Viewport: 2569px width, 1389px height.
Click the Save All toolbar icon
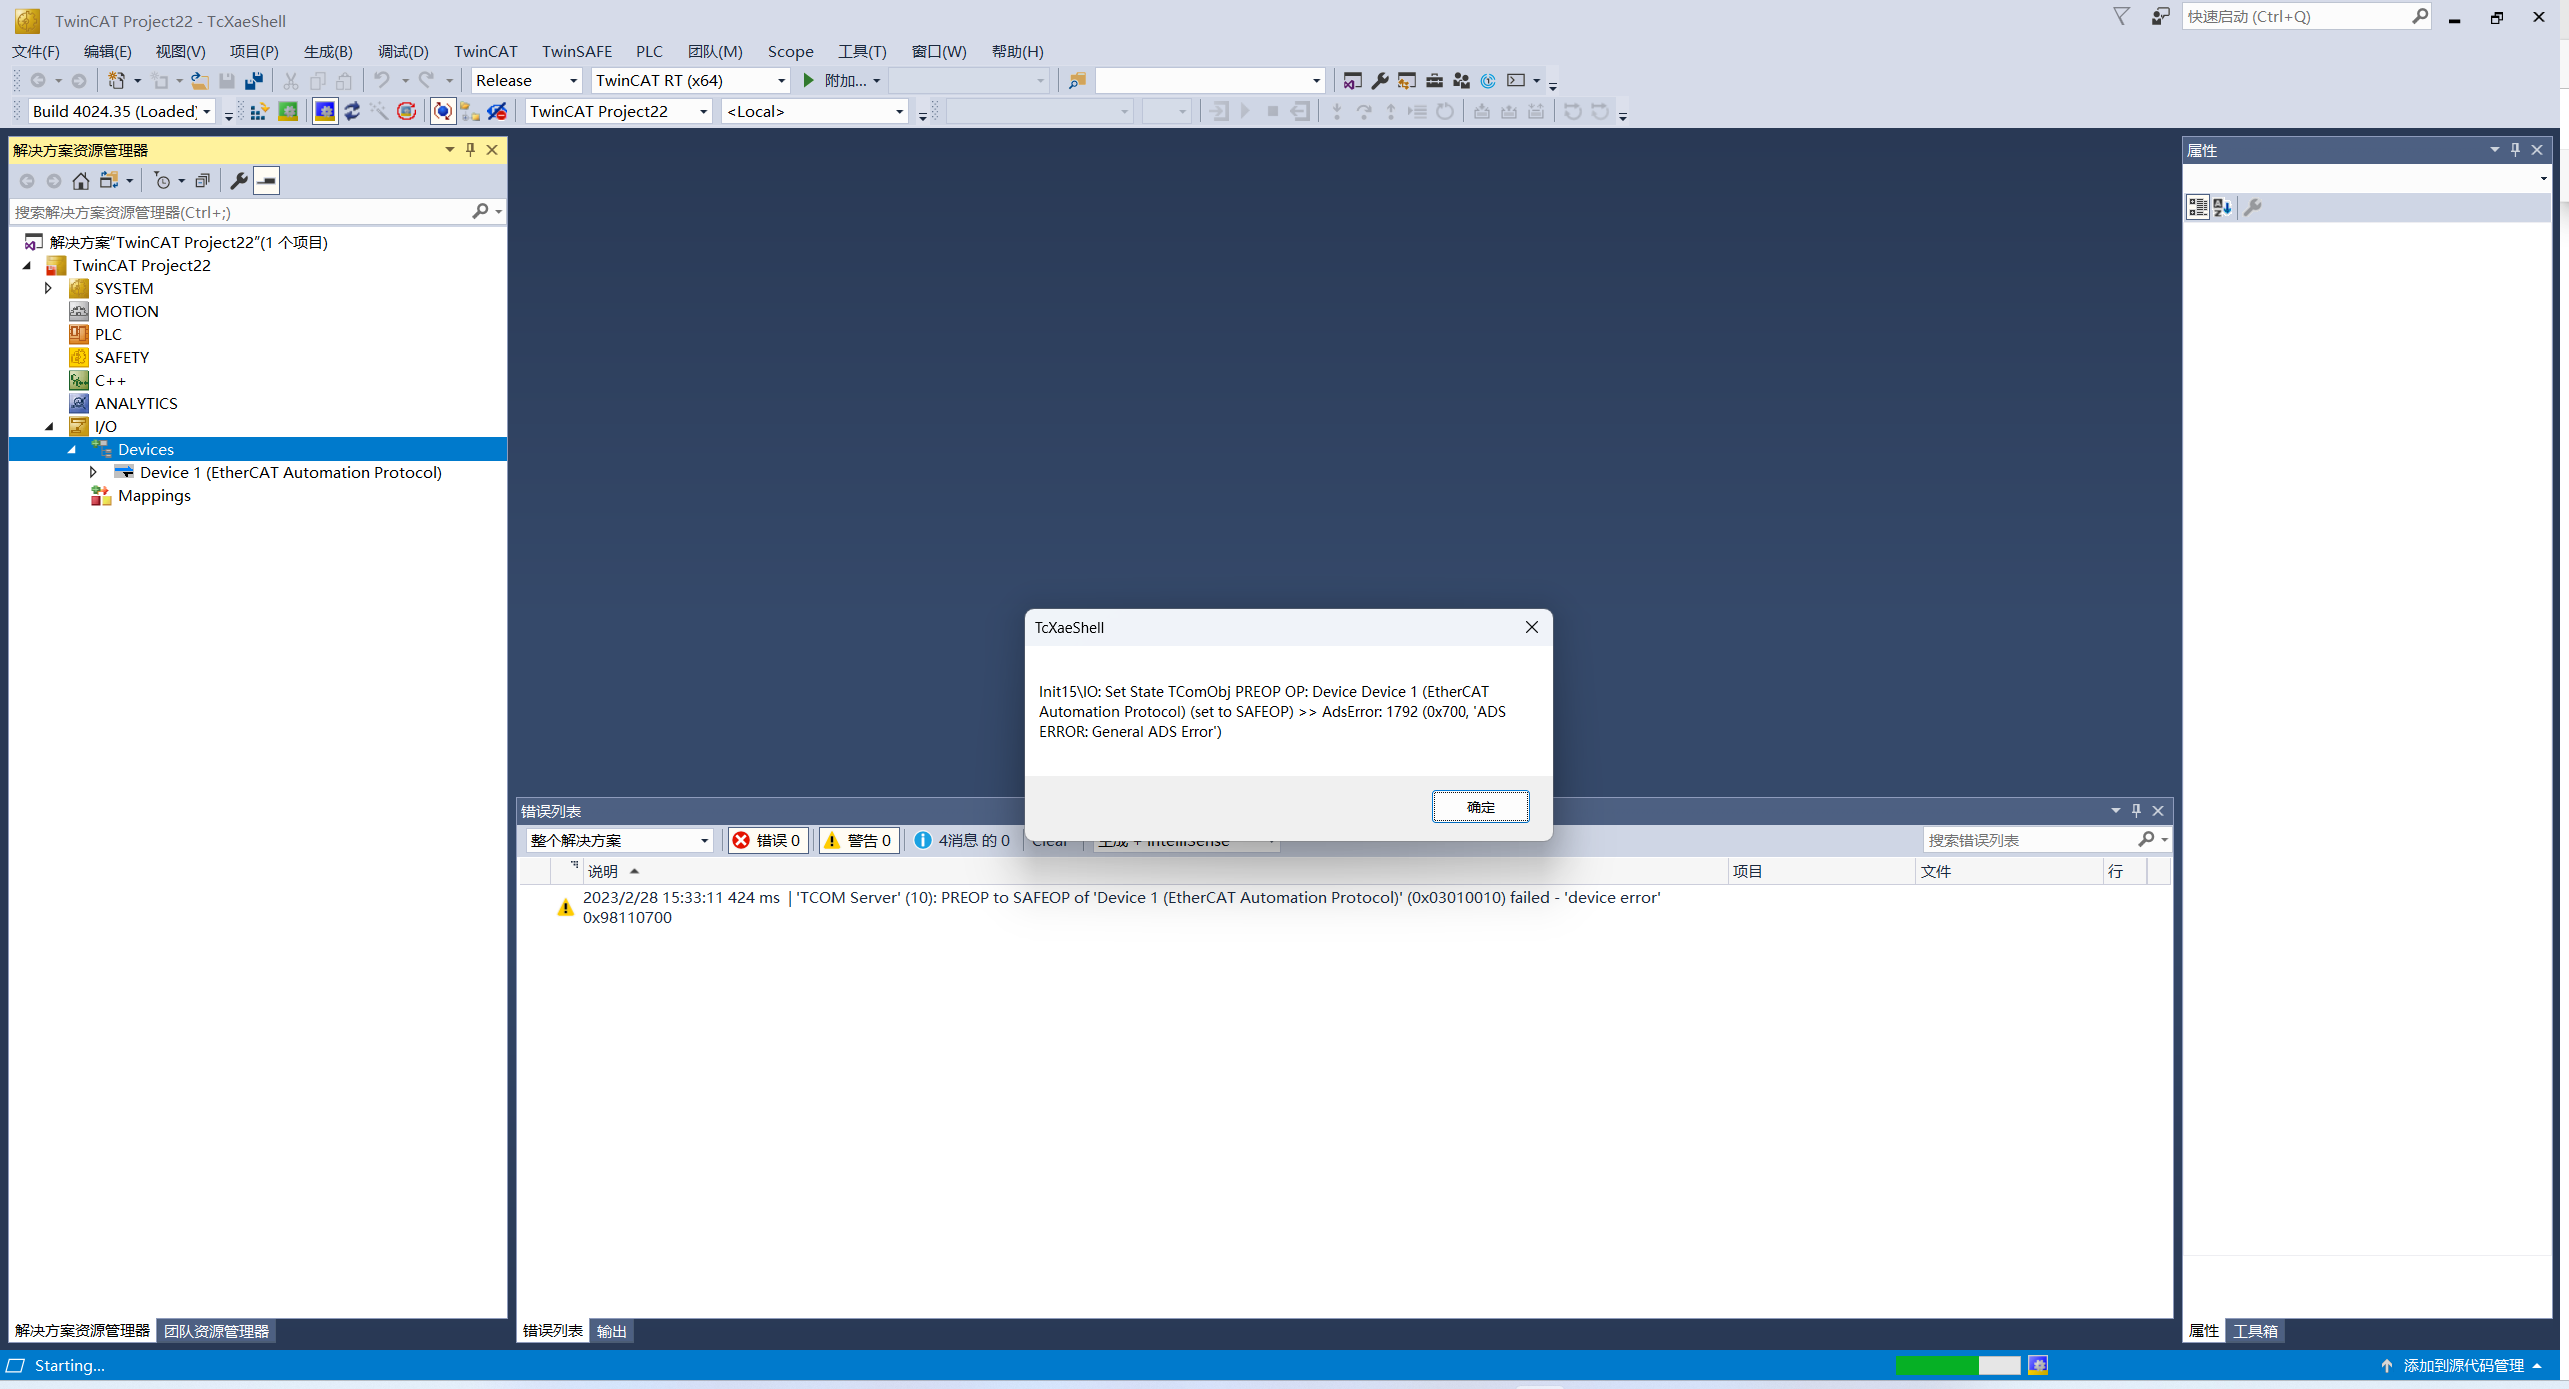pyautogui.click(x=254, y=80)
